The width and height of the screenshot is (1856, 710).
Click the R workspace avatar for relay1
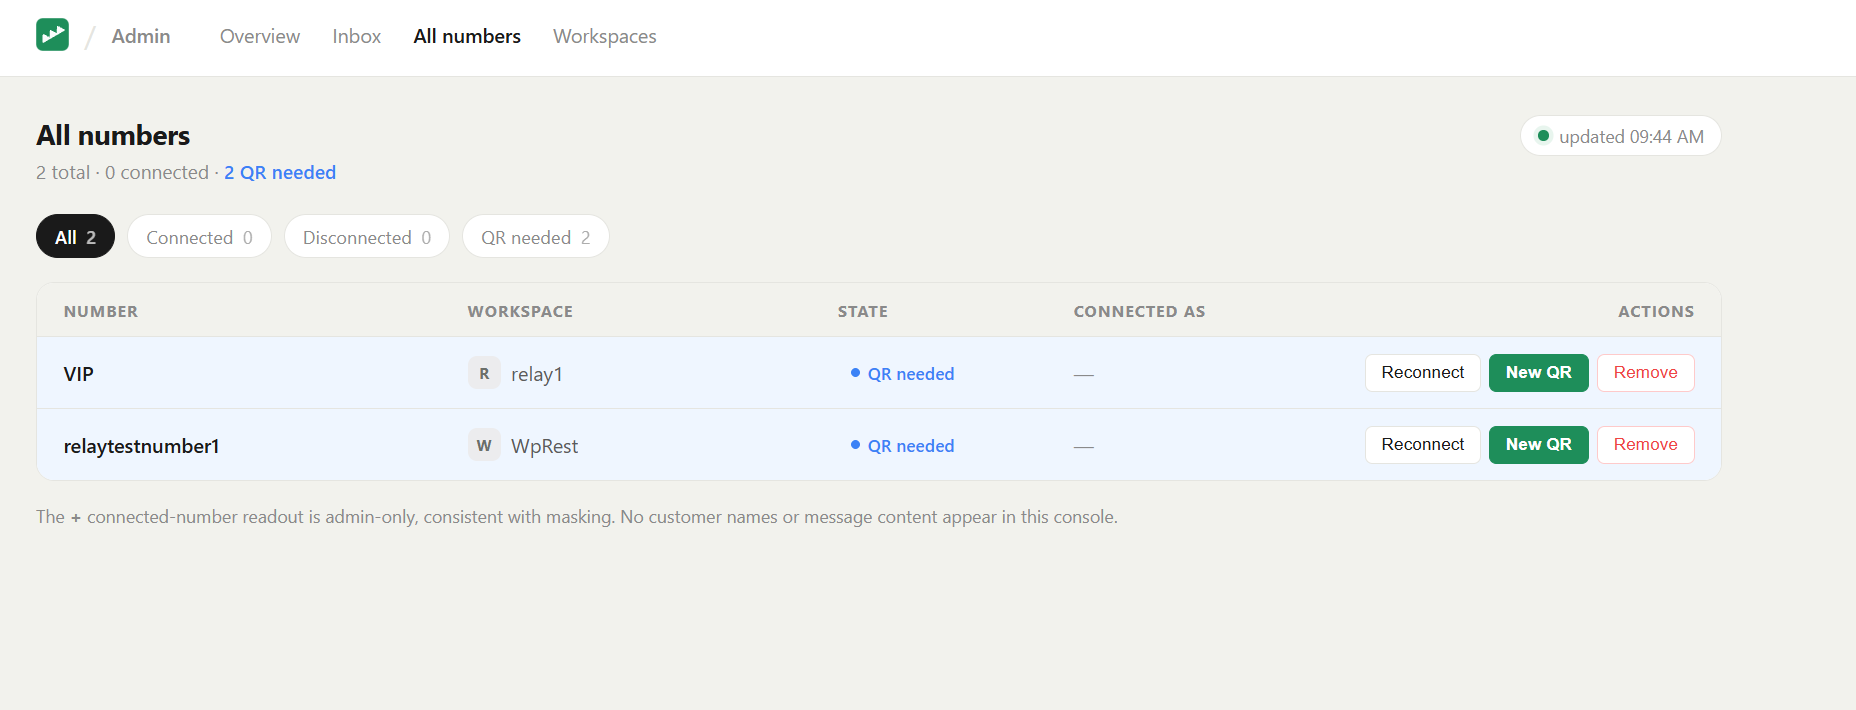pos(484,373)
